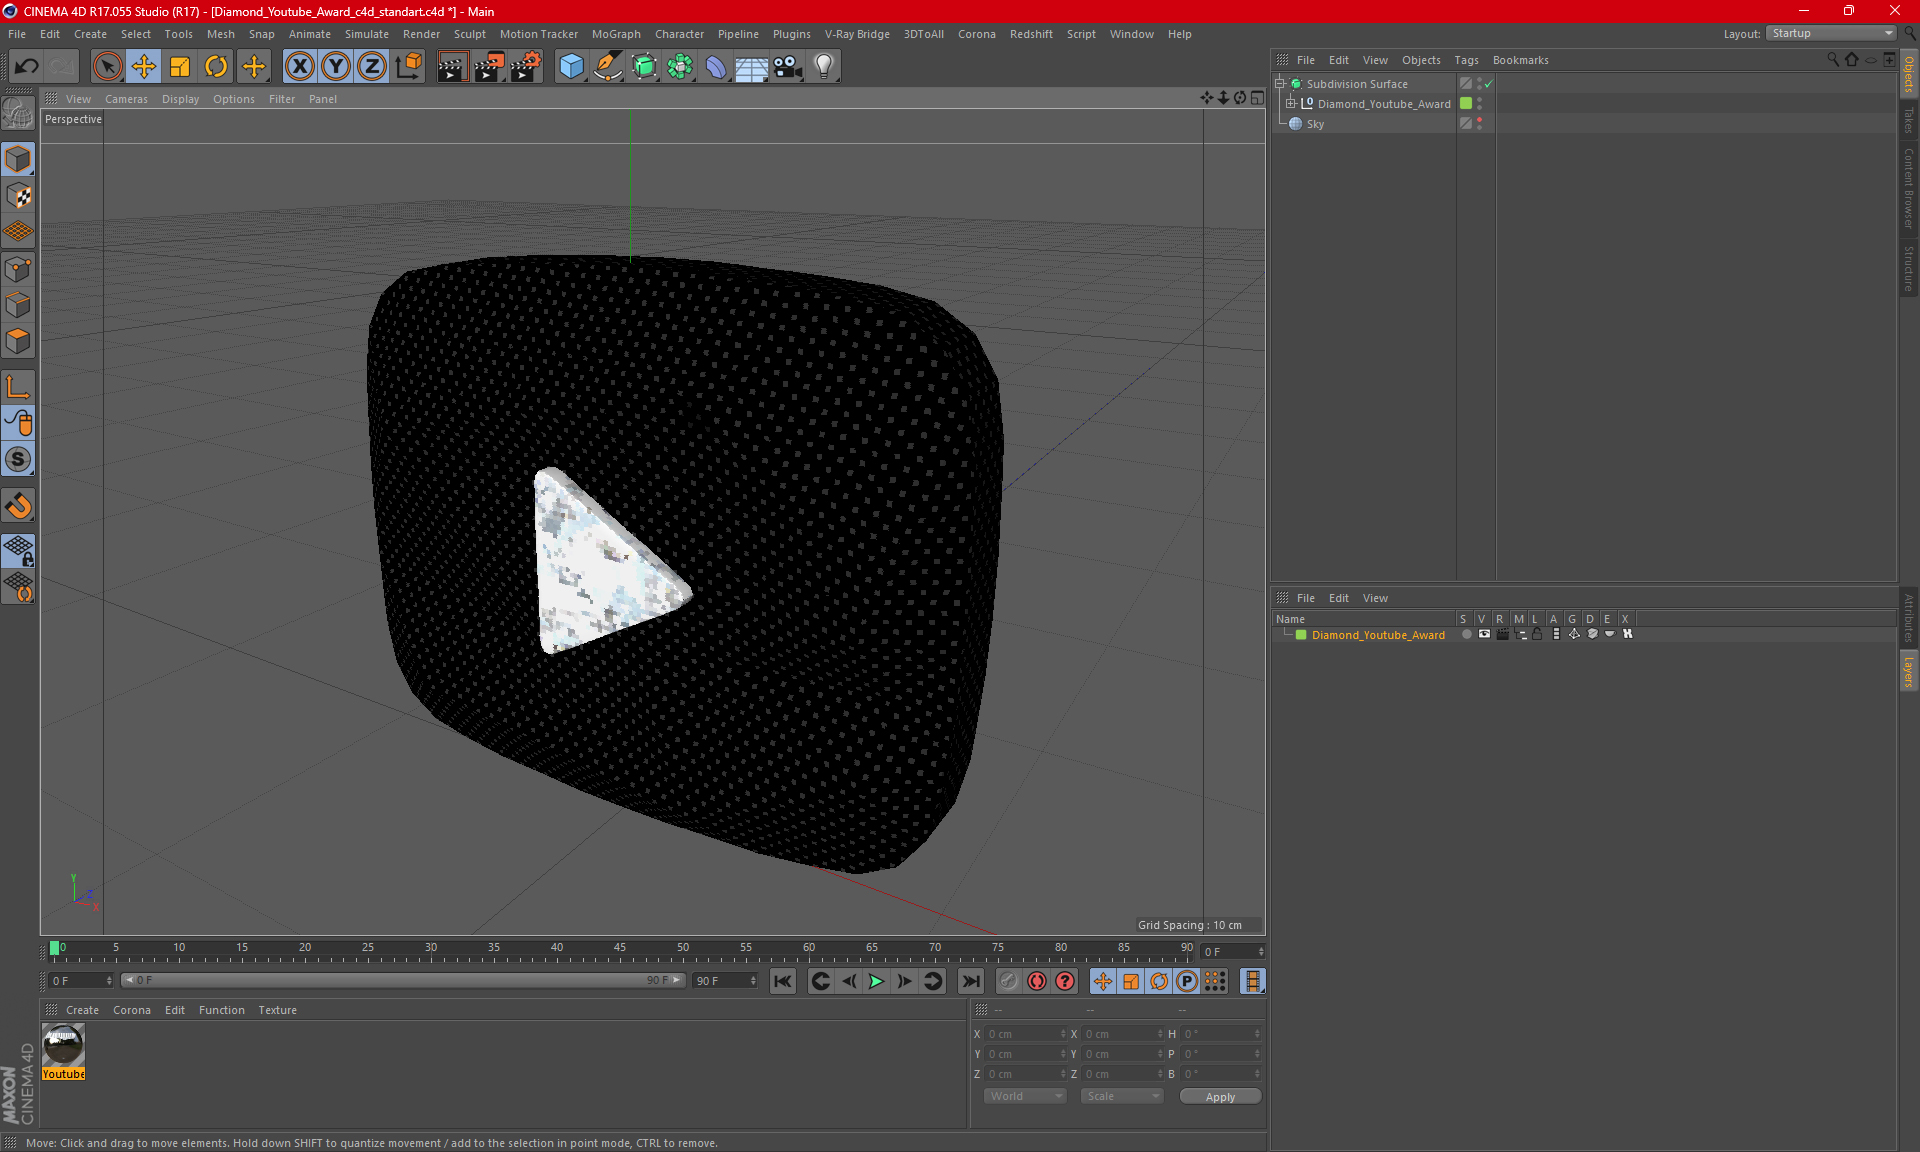Open Object Manager search magnifier icon
This screenshot has width=1920, height=1152.
[x=1833, y=60]
